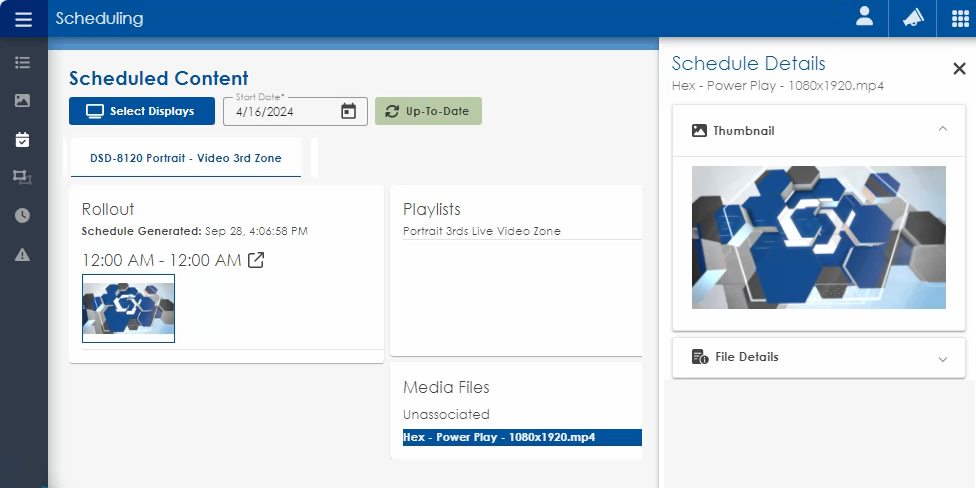Open the user profile icon
976x488 pixels.
pos(864,18)
